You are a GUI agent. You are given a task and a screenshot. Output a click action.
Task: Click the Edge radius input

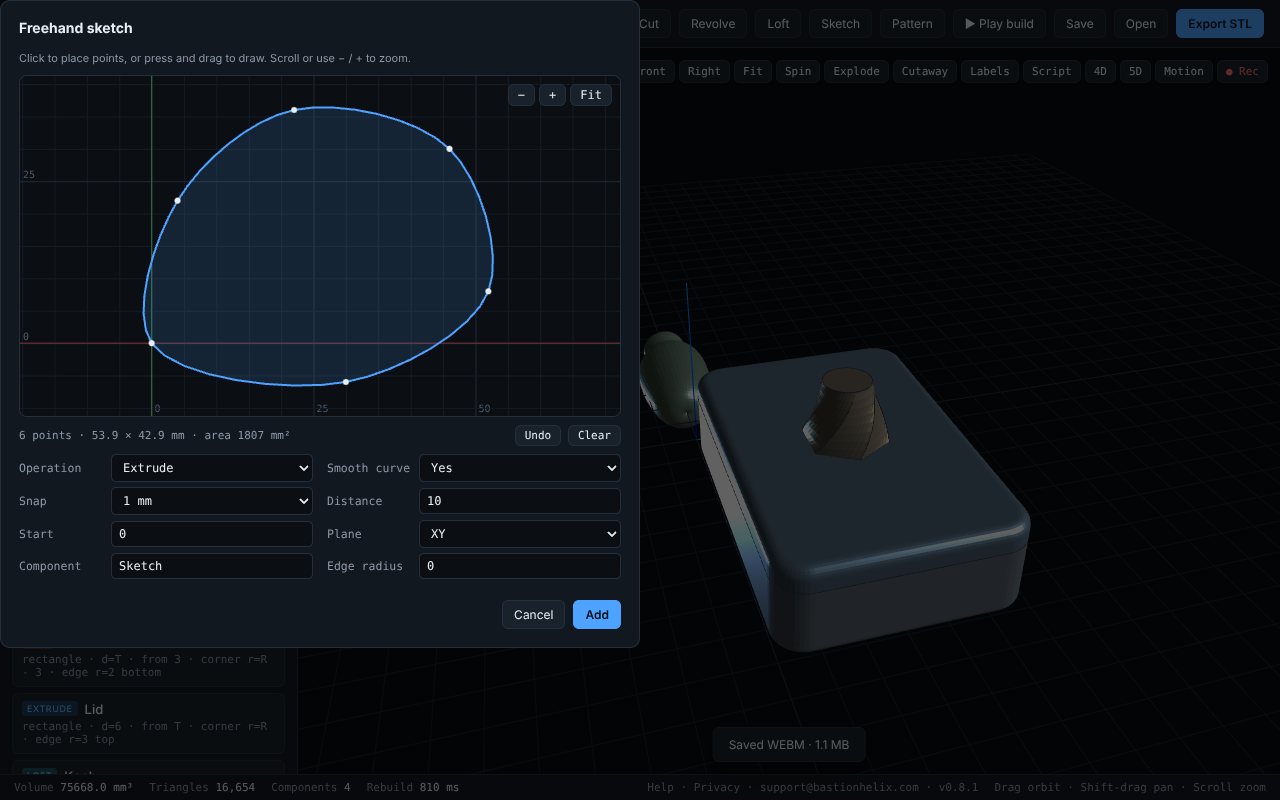tap(520, 566)
